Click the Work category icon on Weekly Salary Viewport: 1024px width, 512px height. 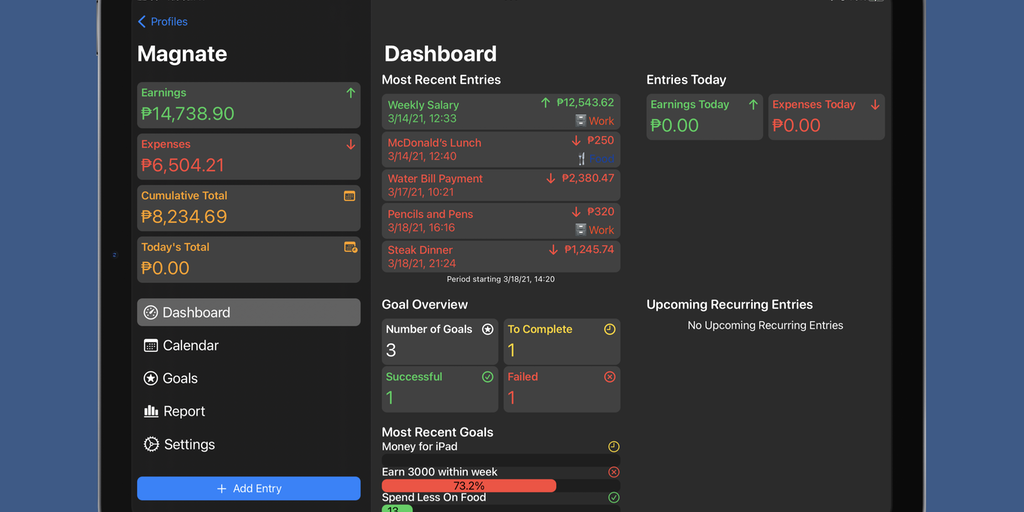581,120
